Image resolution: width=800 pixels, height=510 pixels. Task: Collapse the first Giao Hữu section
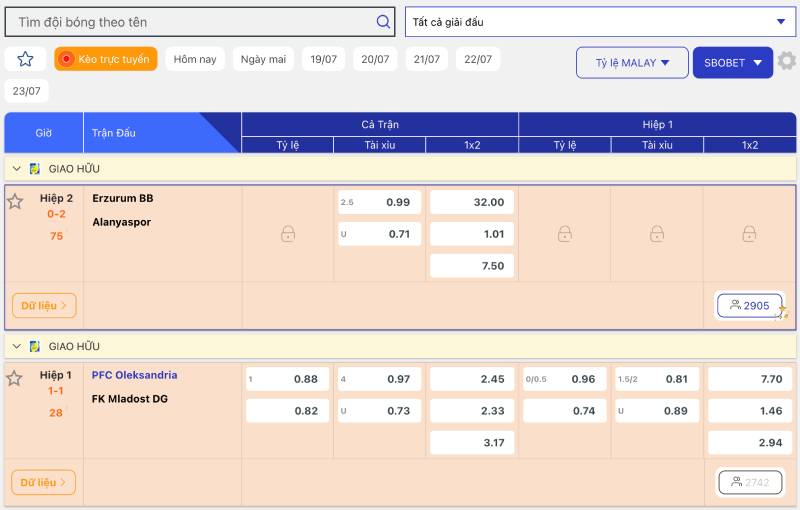(17, 169)
